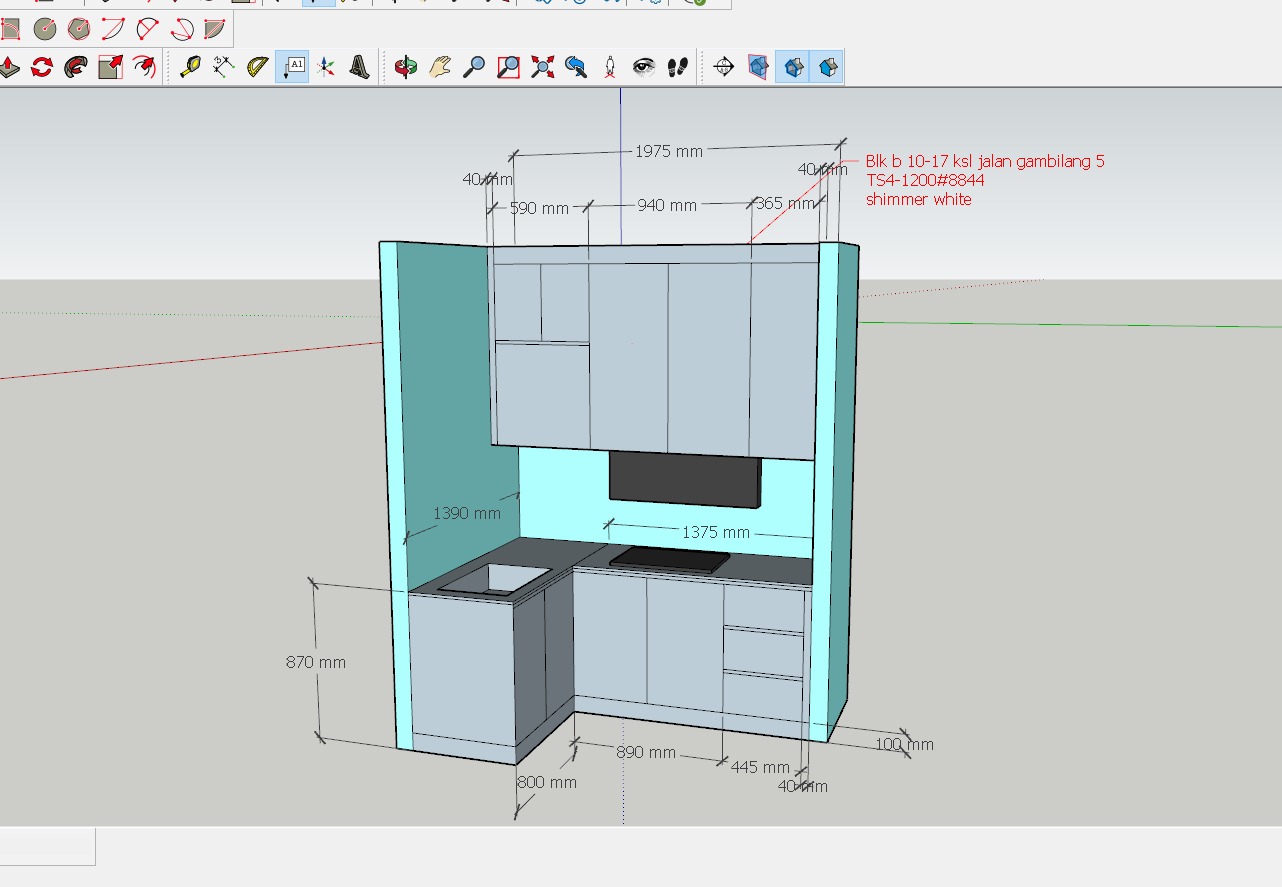Select the Follow Me tool
Screen dimensions: 1282x887
click(76, 67)
